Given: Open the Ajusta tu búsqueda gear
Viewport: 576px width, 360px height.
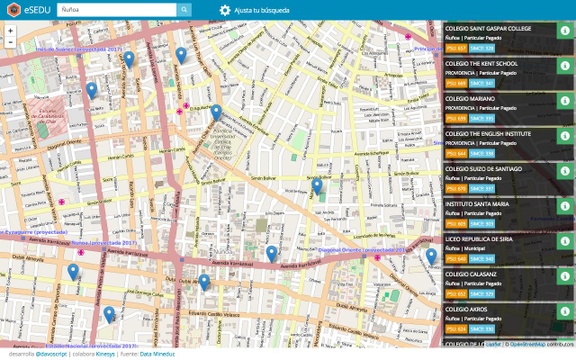Looking at the screenshot, I should click(225, 10).
